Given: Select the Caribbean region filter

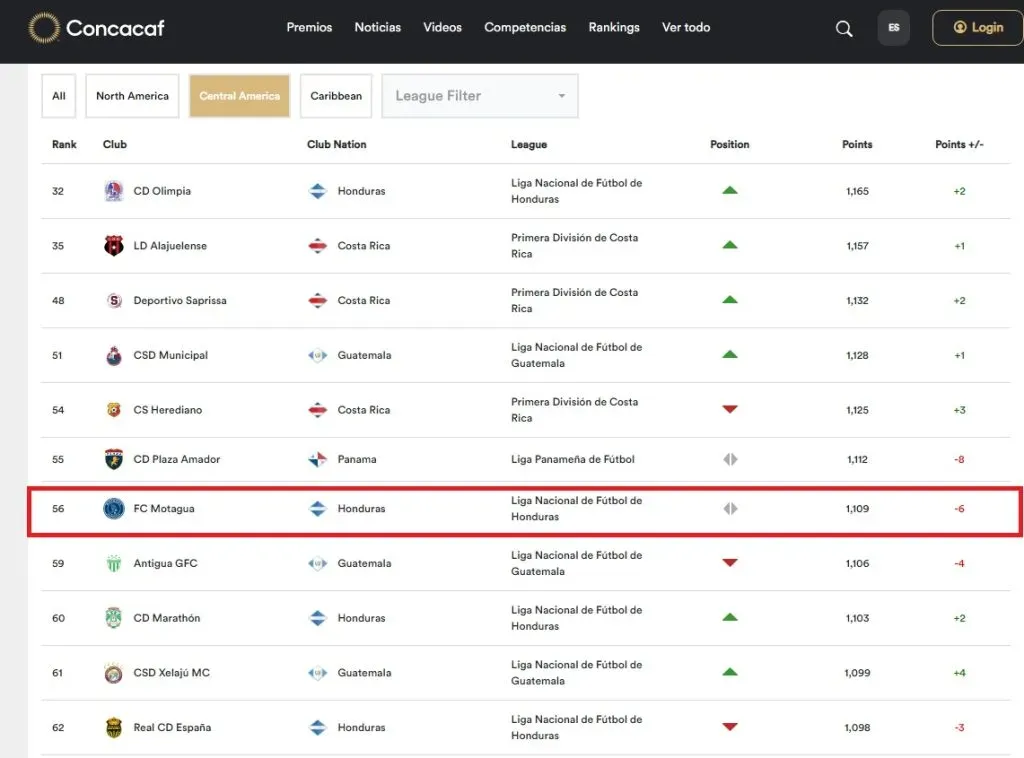Looking at the screenshot, I should [x=336, y=96].
